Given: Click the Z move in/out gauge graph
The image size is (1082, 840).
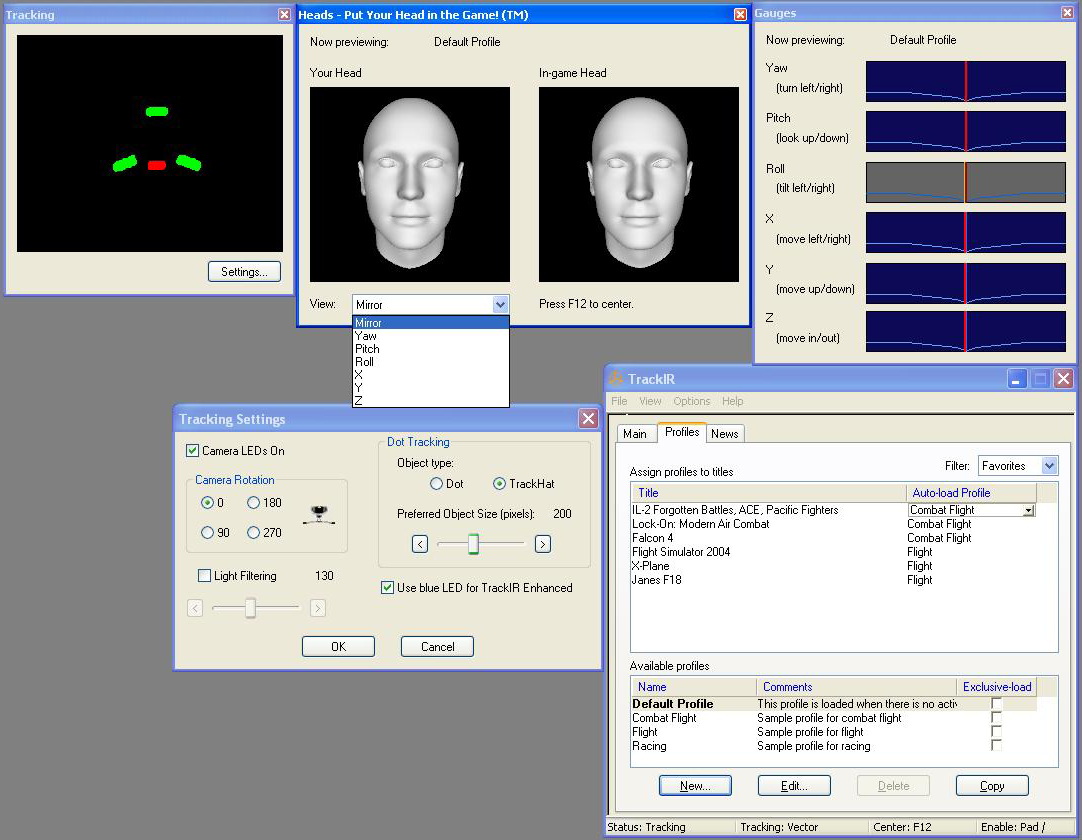Looking at the screenshot, I should [x=966, y=331].
